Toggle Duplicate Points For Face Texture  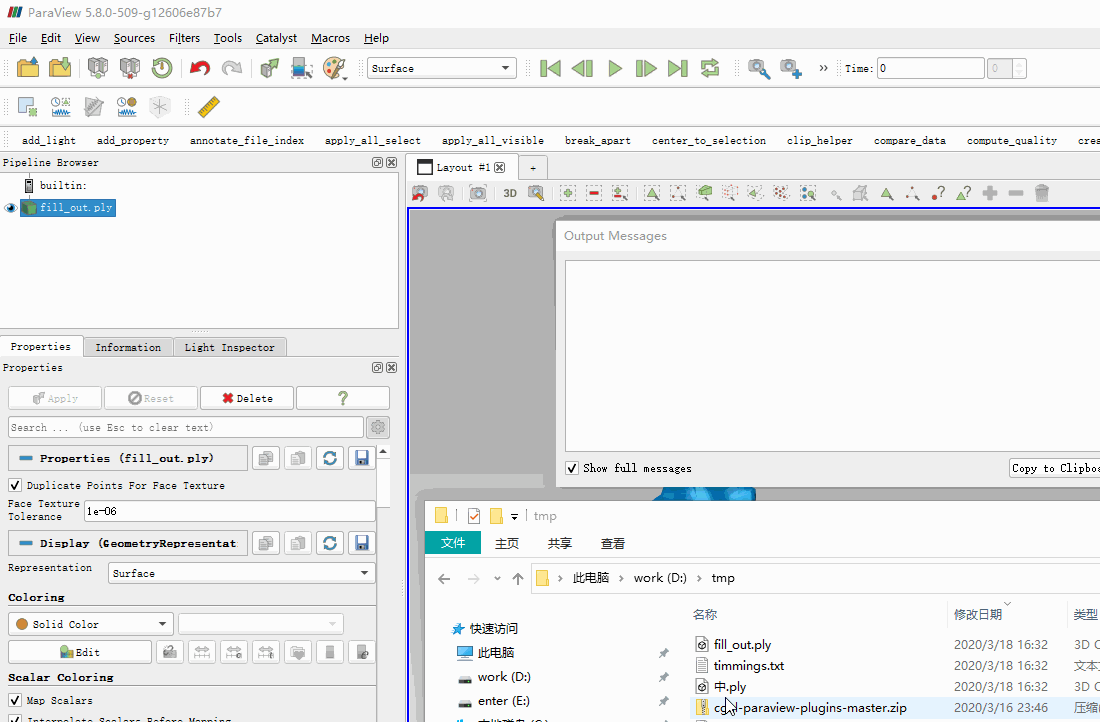click(15, 485)
